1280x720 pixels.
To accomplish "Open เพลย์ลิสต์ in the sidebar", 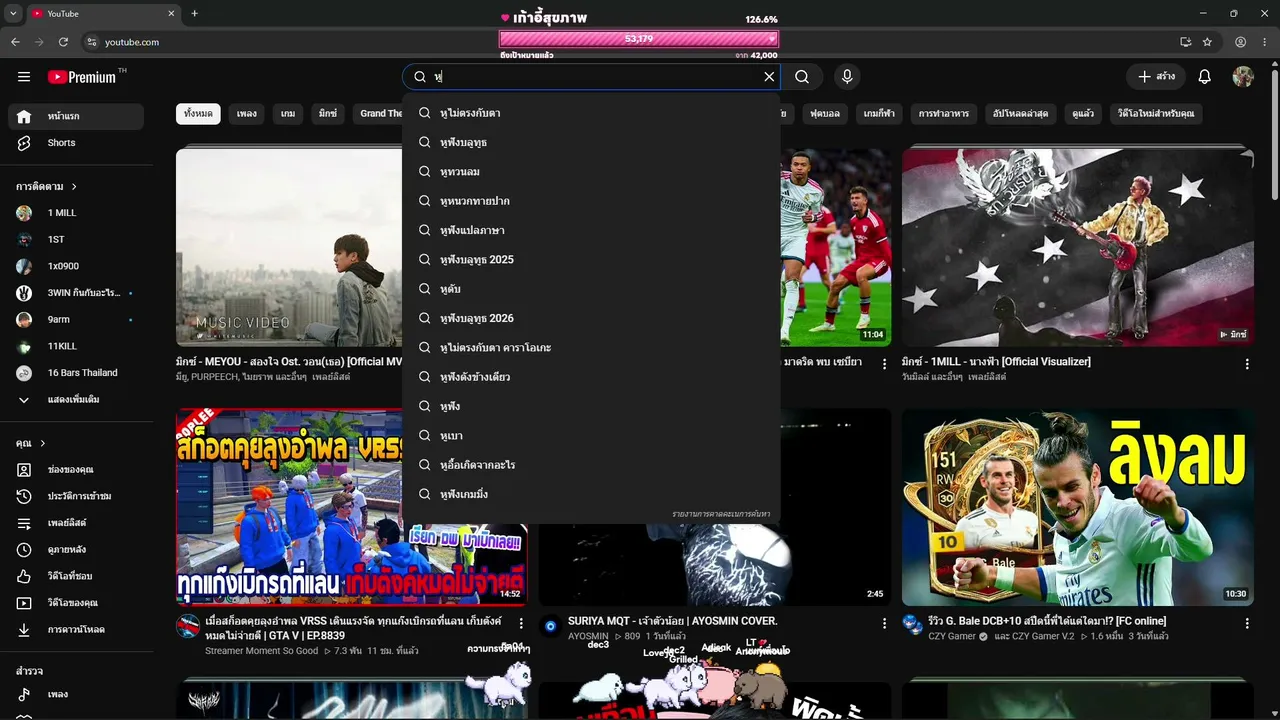I will (76, 523).
